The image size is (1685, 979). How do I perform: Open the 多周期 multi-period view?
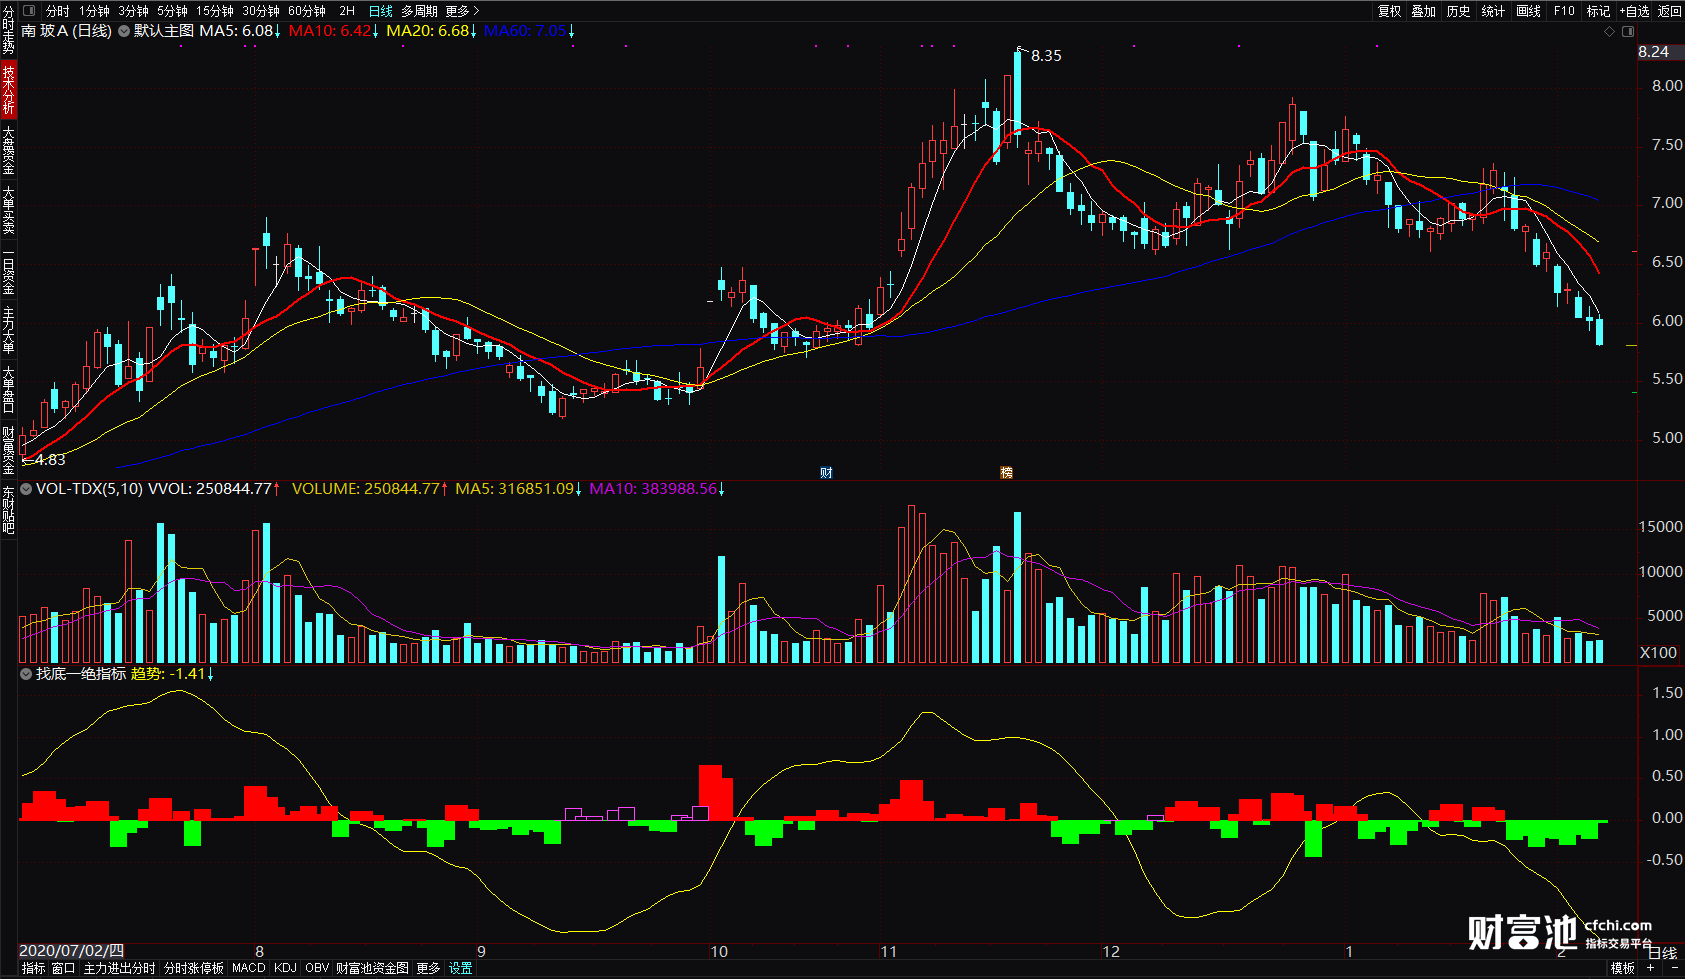[x=420, y=11]
